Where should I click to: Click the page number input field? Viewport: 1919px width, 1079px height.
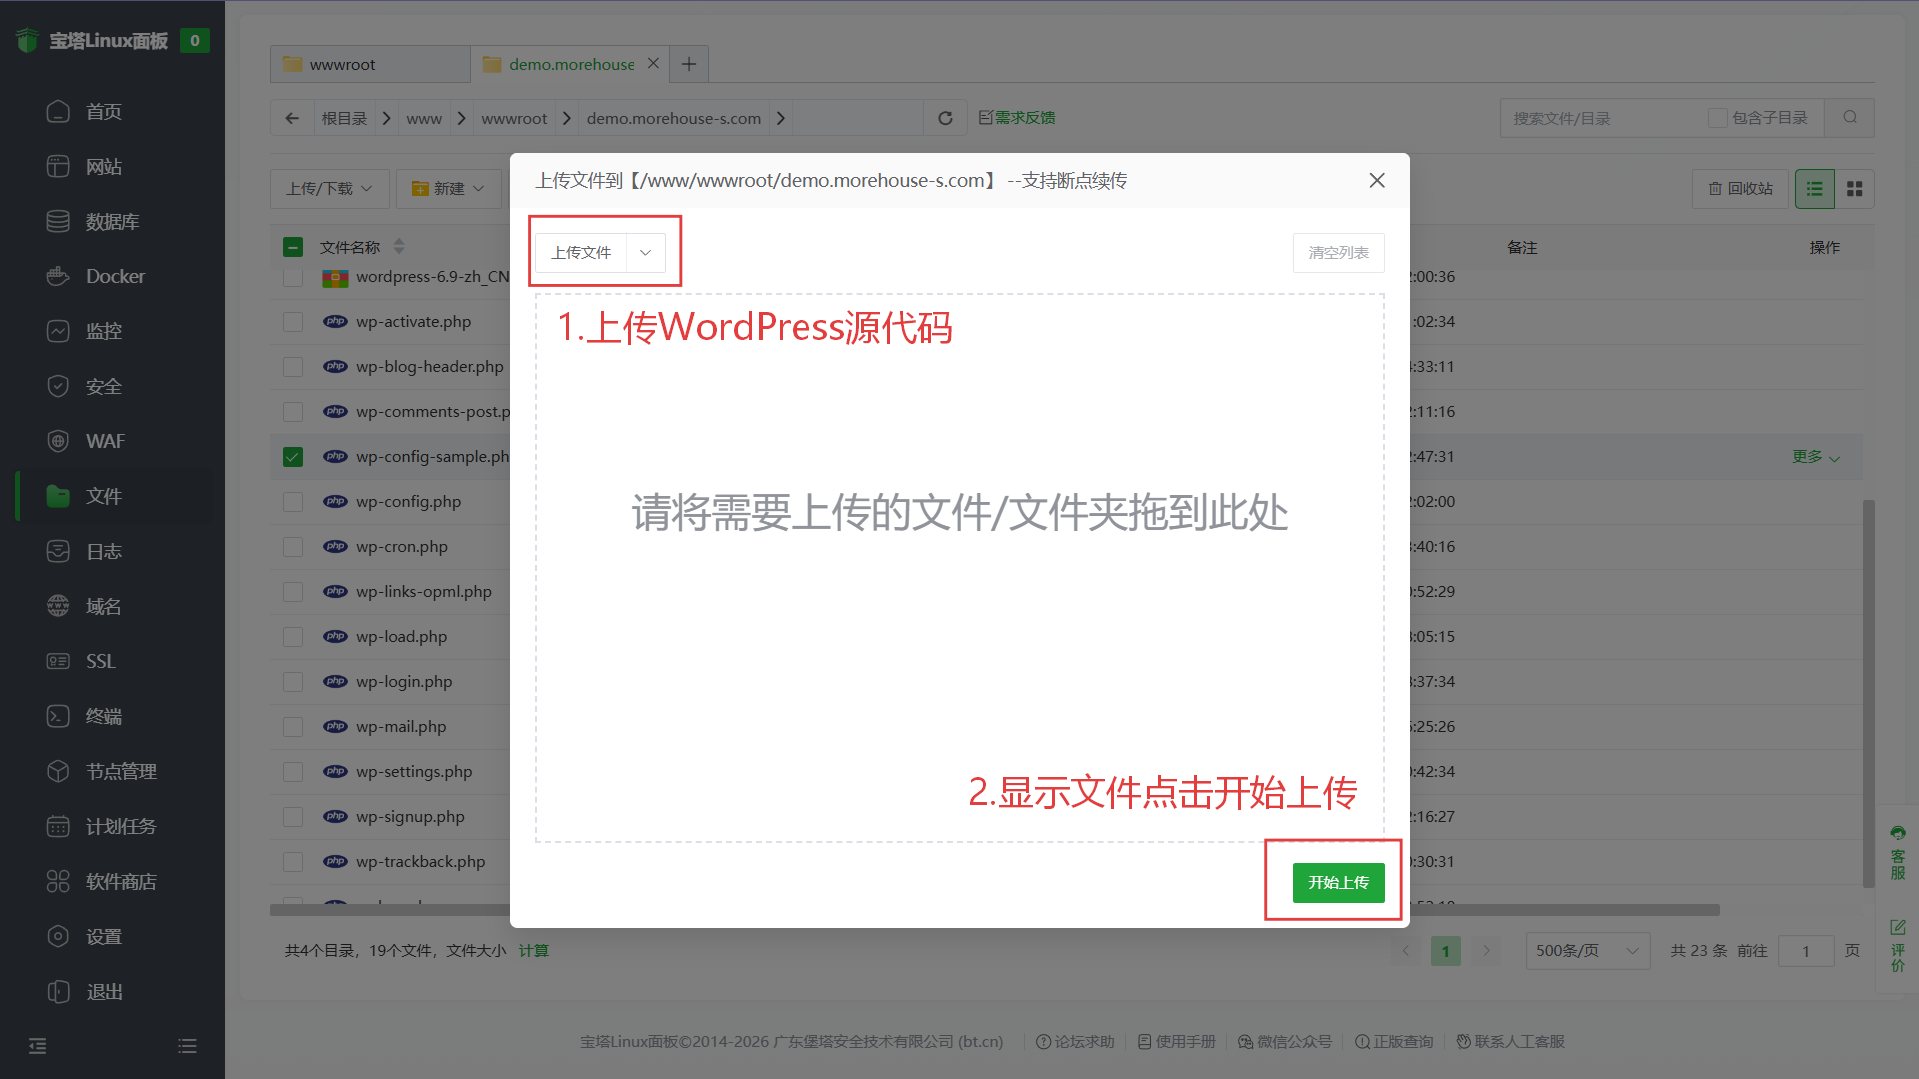(x=1805, y=950)
